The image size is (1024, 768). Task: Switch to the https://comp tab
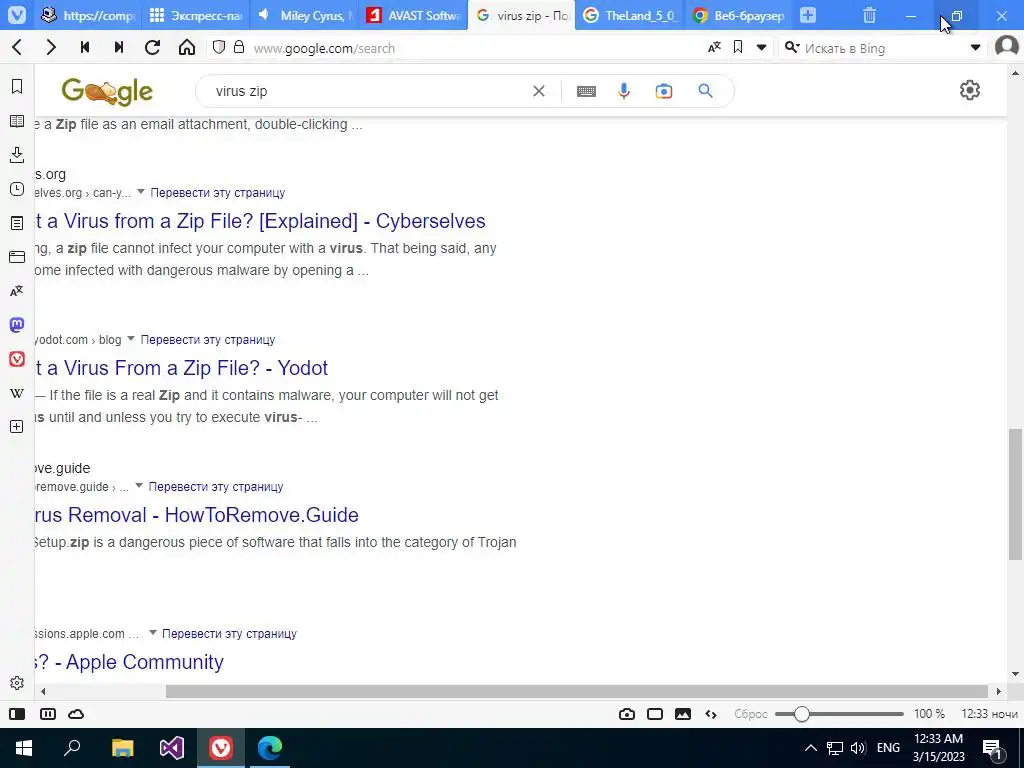coord(87,15)
